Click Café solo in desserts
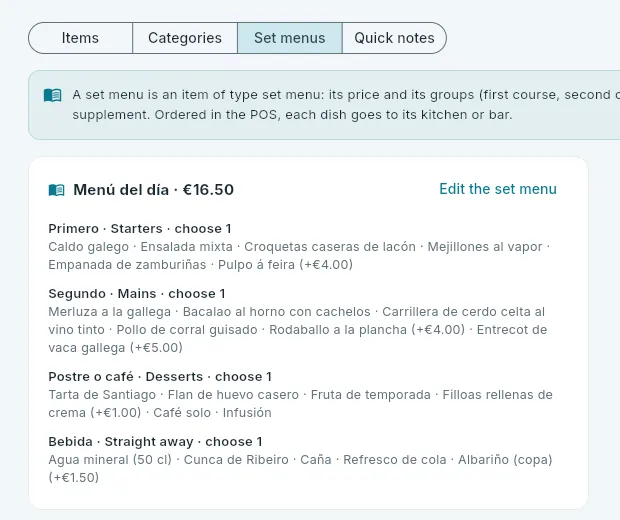The image size is (620, 520). [x=182, y=412]
